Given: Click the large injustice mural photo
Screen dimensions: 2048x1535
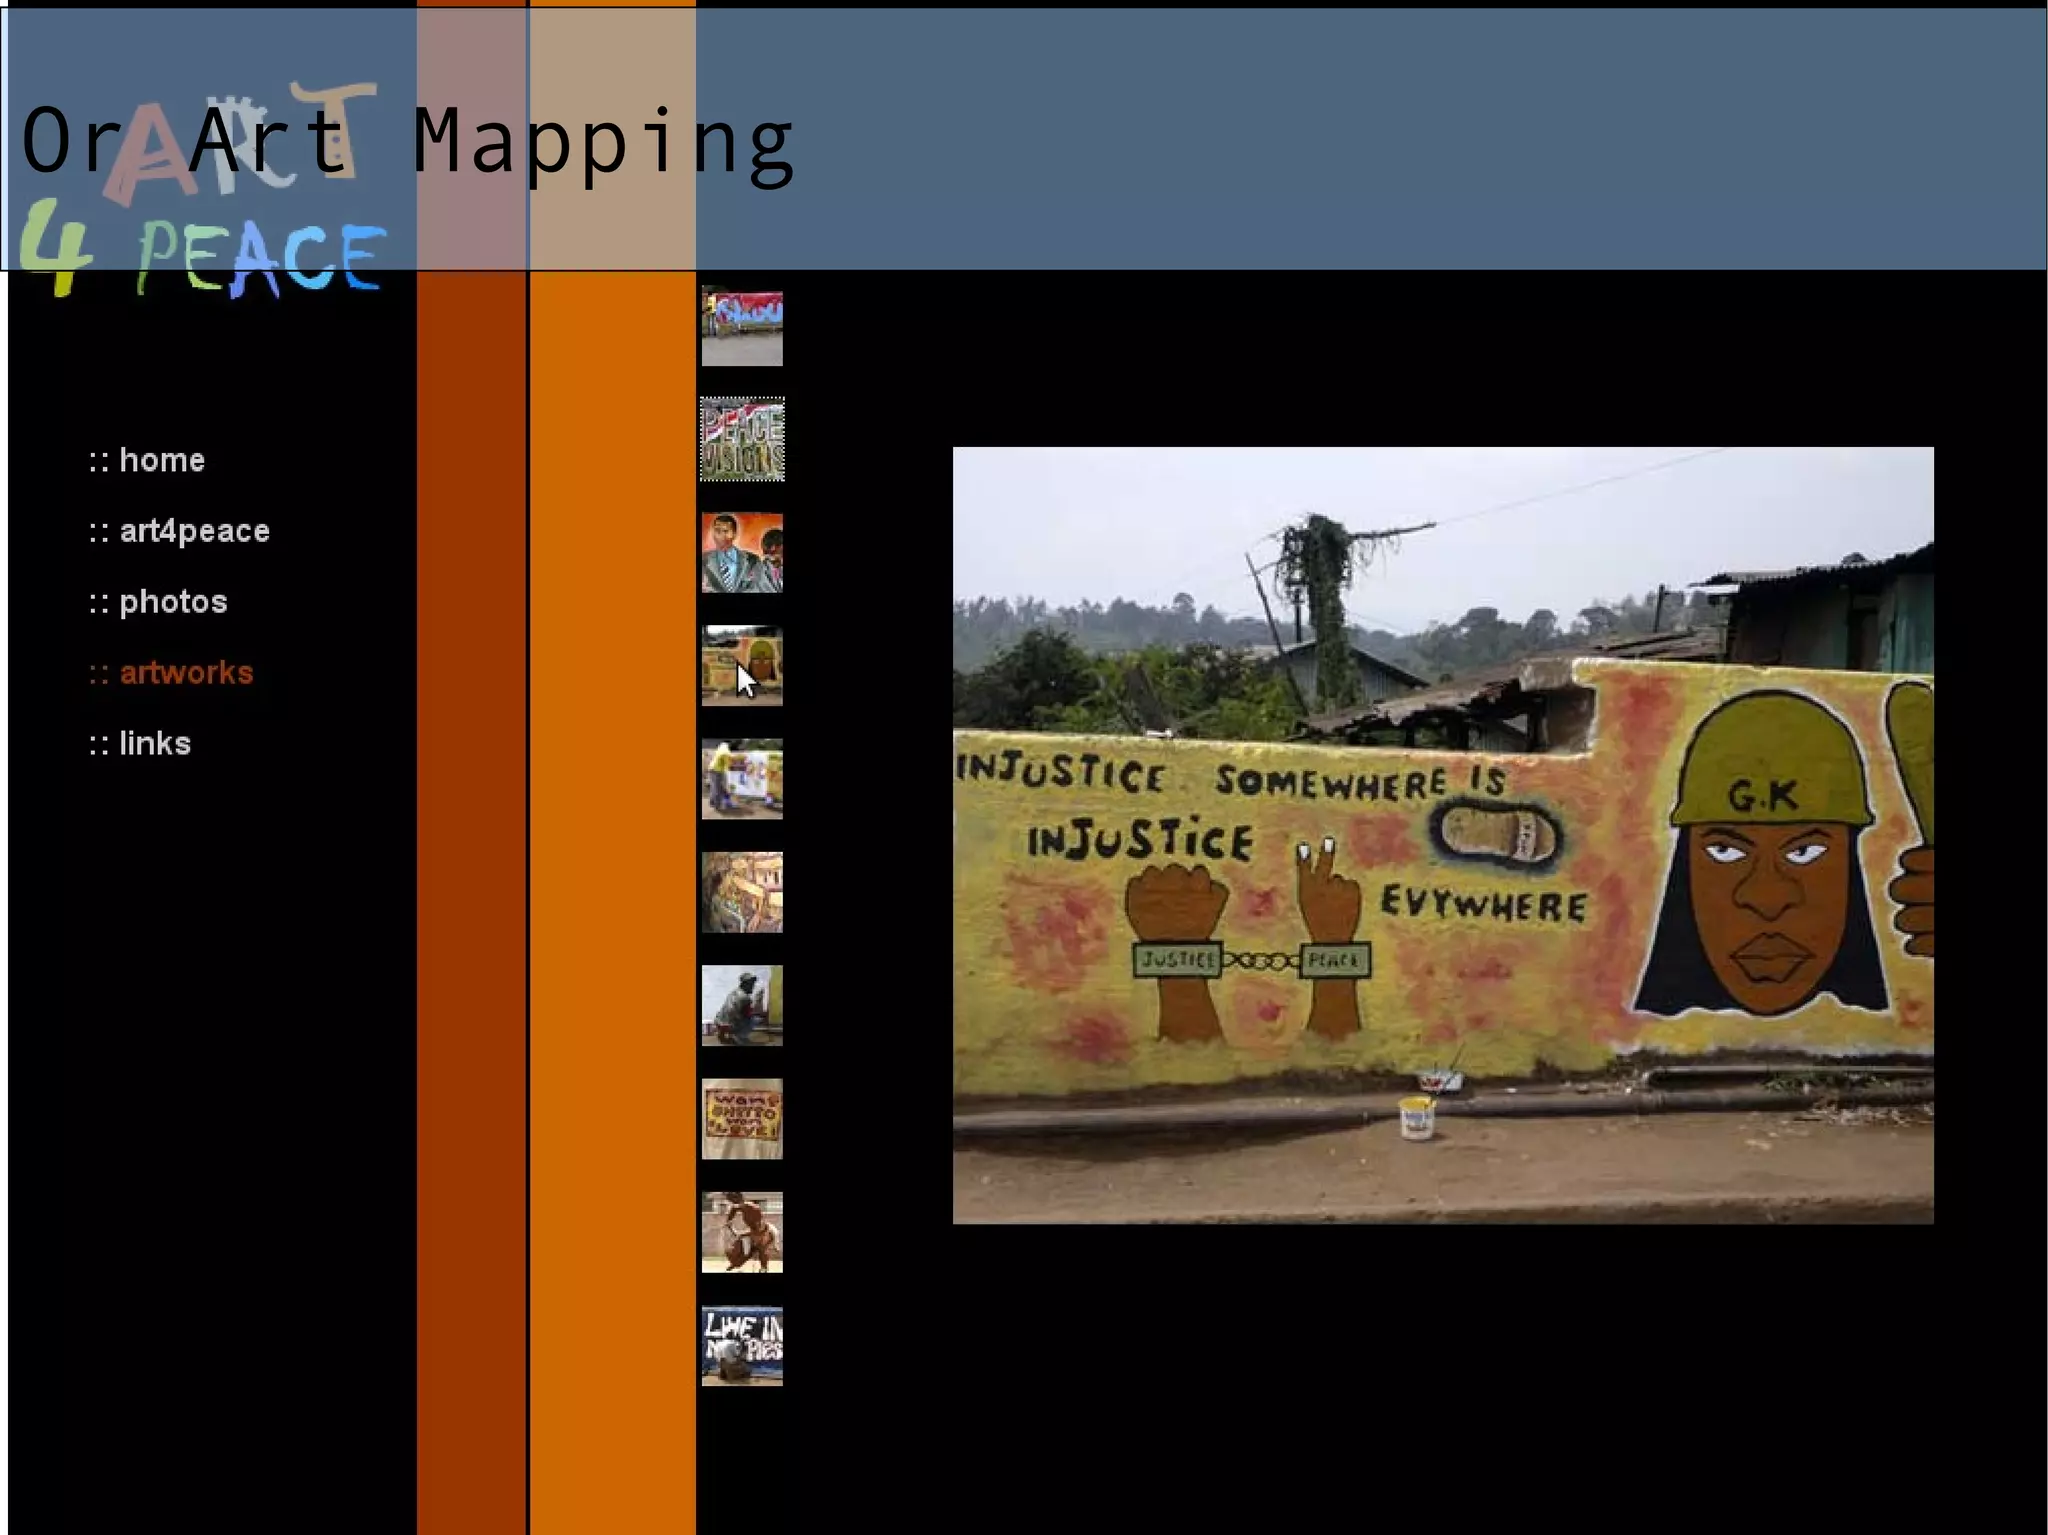Looking at the screenshot, I should click(x=1443, y=835).
